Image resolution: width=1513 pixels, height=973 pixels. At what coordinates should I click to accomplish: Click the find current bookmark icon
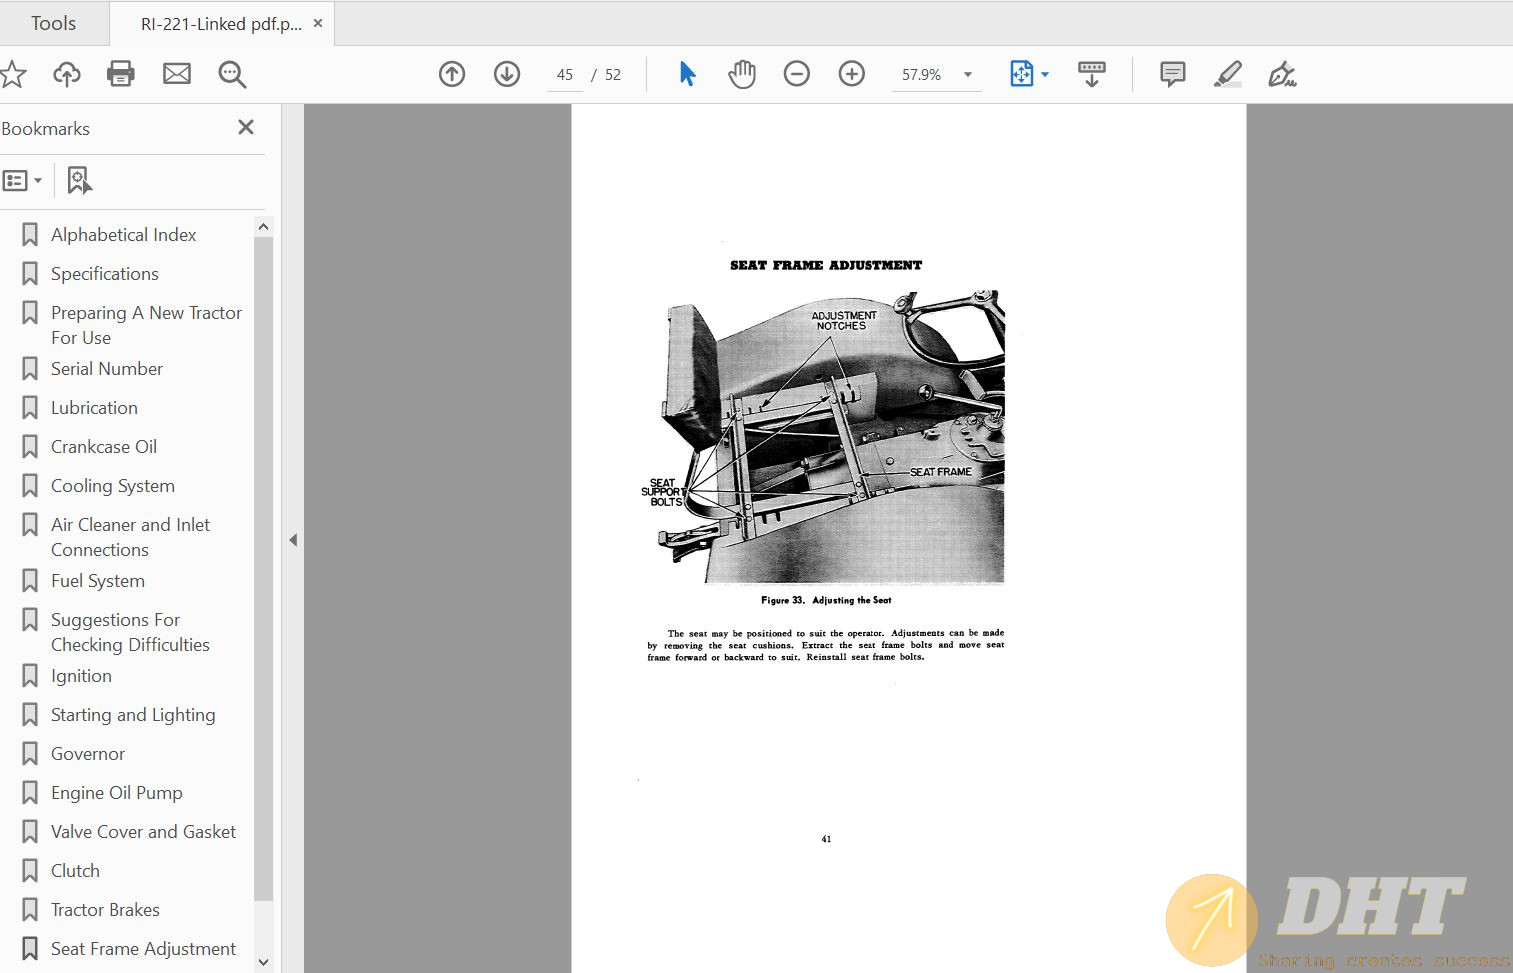79,181
